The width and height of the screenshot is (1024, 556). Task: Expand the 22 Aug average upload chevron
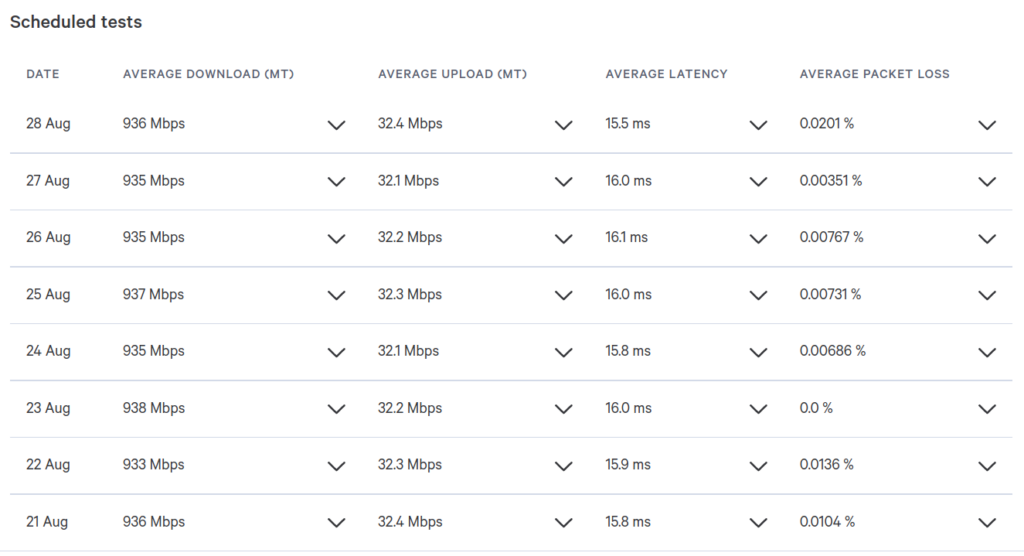pyautogui.click(x=564, y=466)
